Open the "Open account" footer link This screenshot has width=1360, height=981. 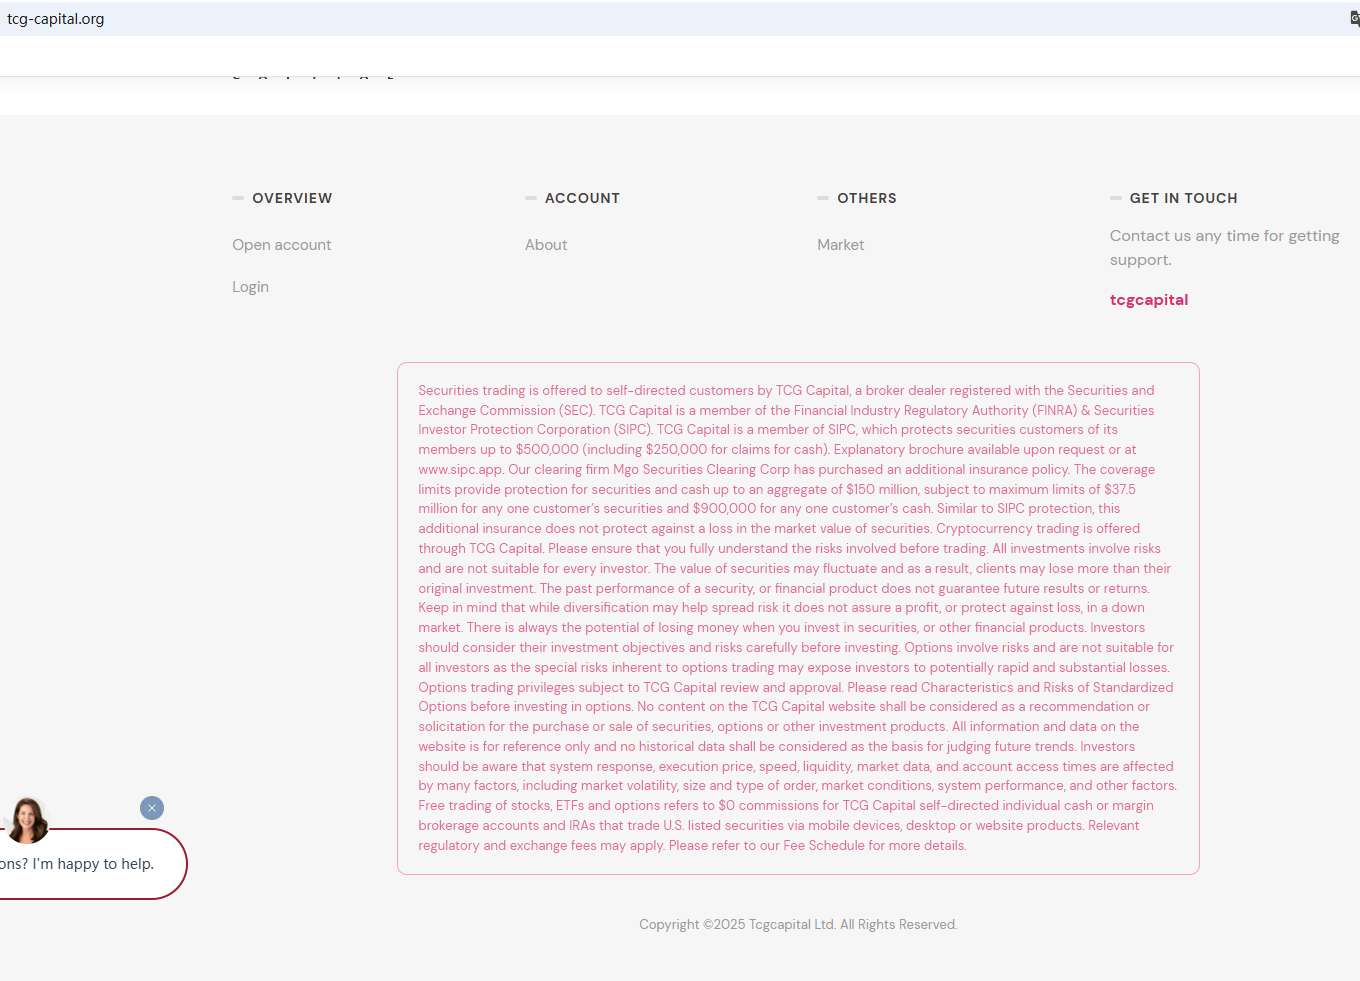click(282, 245)
